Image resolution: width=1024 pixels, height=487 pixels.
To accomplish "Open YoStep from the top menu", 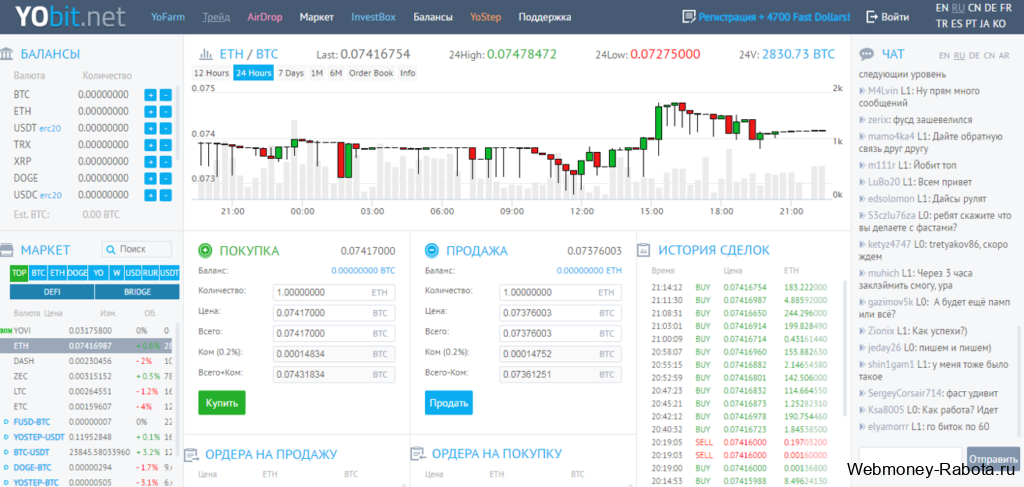I will pyautogui.click(x=486, y=17).
